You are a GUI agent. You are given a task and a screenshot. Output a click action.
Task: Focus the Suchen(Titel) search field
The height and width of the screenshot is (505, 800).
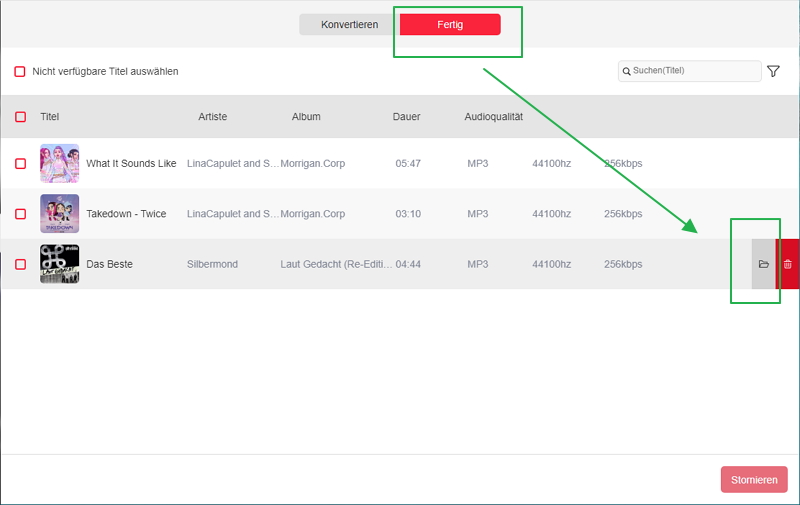(694, 71)
